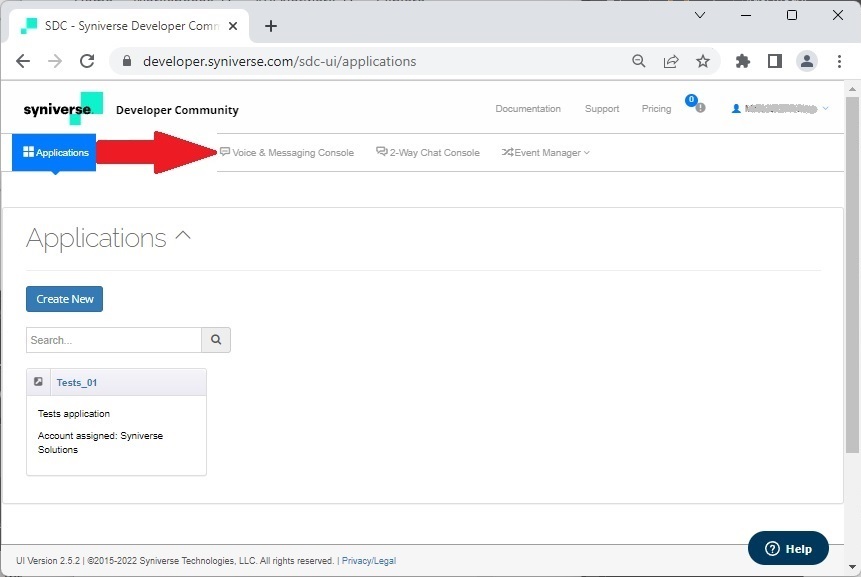This screenshot has height=577, width=861.
Task: Click the notifications alert icon with badge
Action: (697, 106)
